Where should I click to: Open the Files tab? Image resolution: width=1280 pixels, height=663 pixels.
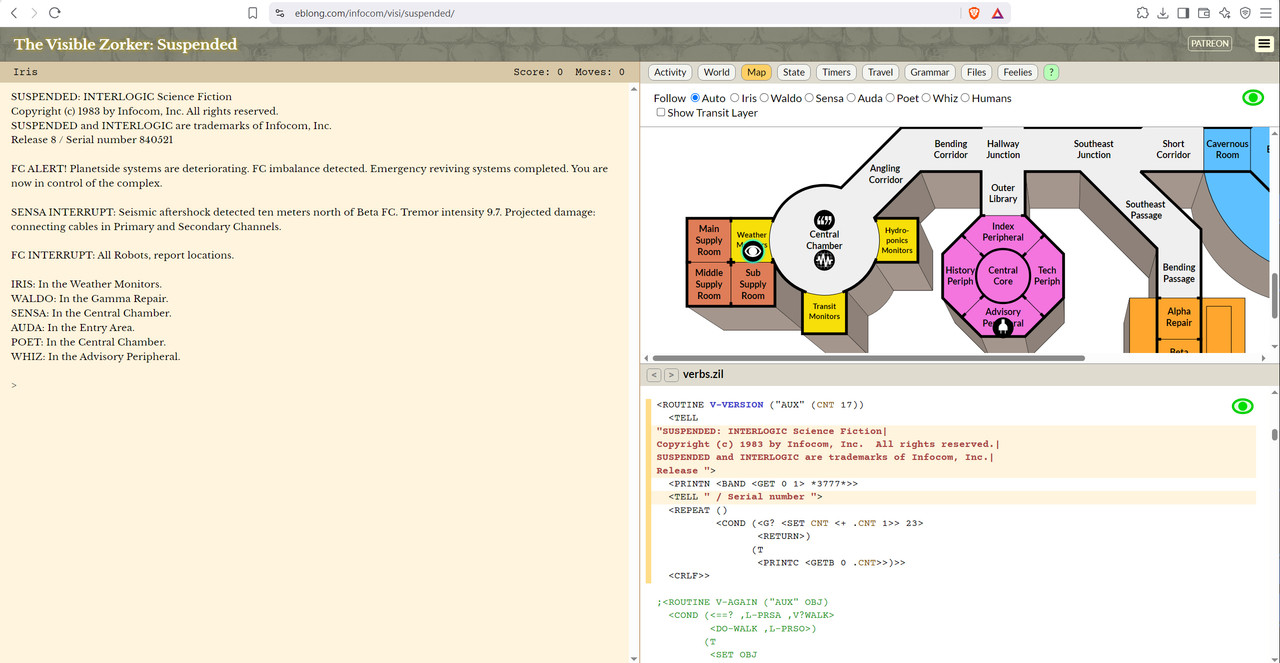coord(977,72)
